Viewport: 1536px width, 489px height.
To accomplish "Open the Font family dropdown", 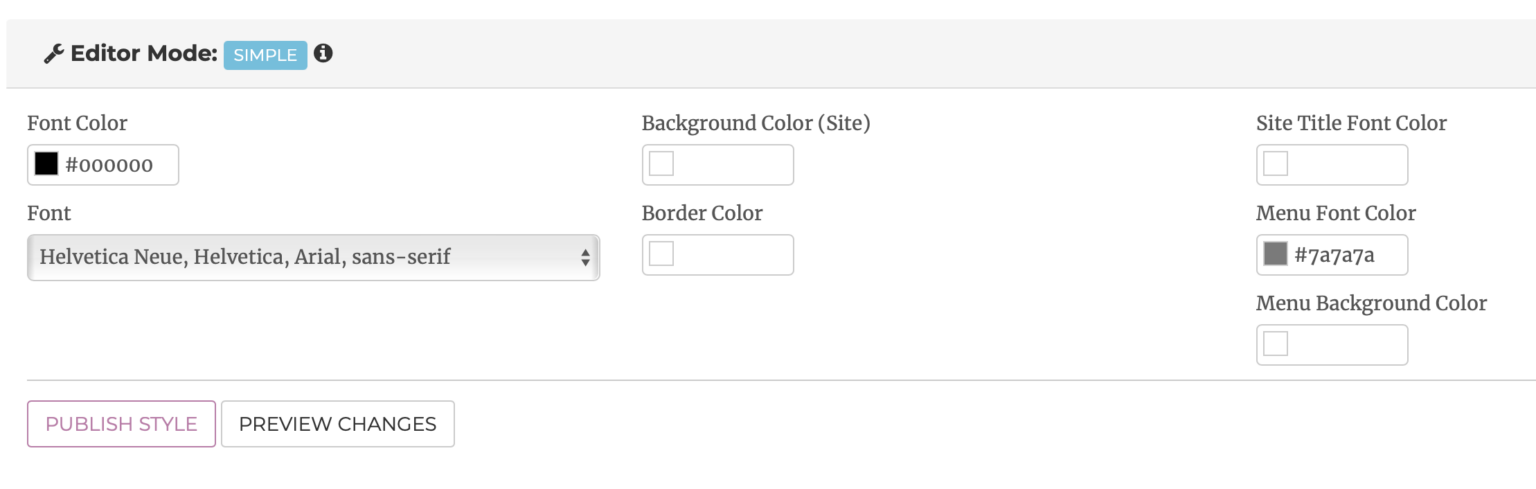I will click(x=300, y=257).
